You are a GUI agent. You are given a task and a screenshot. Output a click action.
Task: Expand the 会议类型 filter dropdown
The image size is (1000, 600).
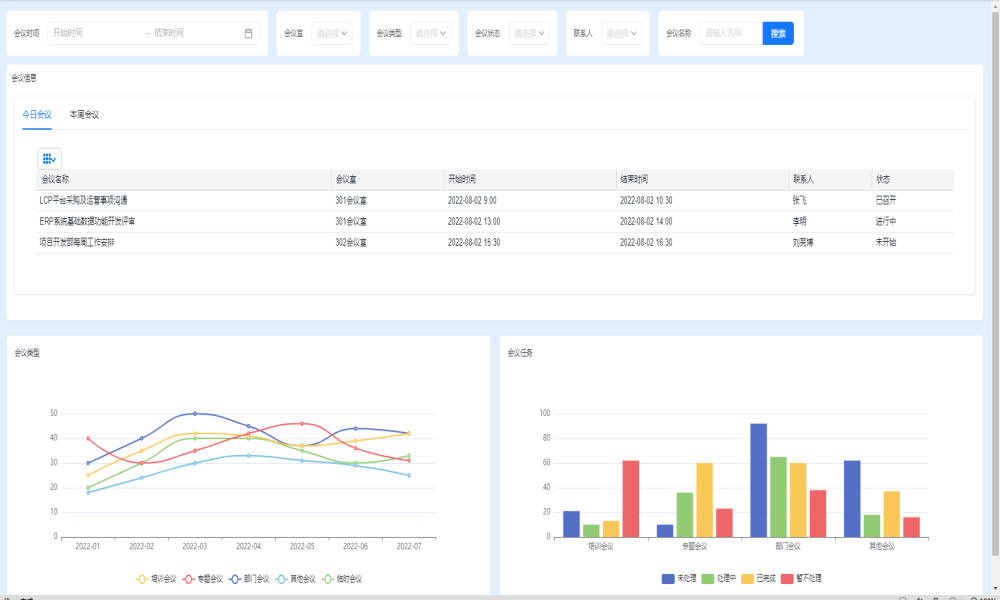[x=430, y=33]
